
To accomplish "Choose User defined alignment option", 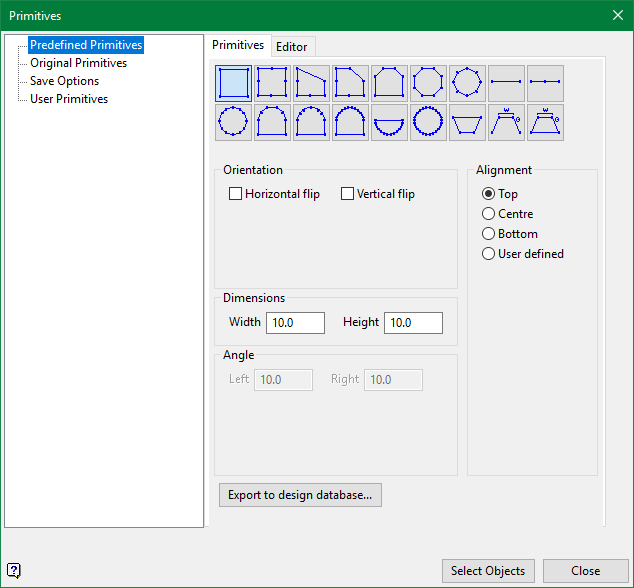I will (x=489, y=254).
